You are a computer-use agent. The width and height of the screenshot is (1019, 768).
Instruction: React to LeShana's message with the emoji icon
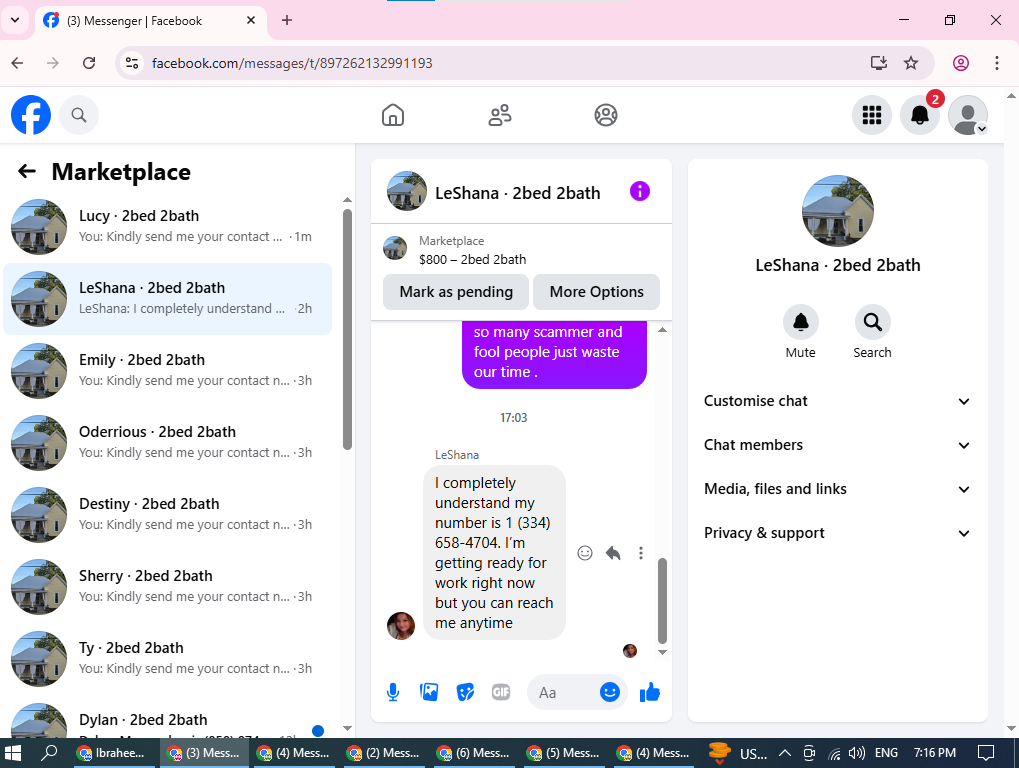[x=585, y=553]
